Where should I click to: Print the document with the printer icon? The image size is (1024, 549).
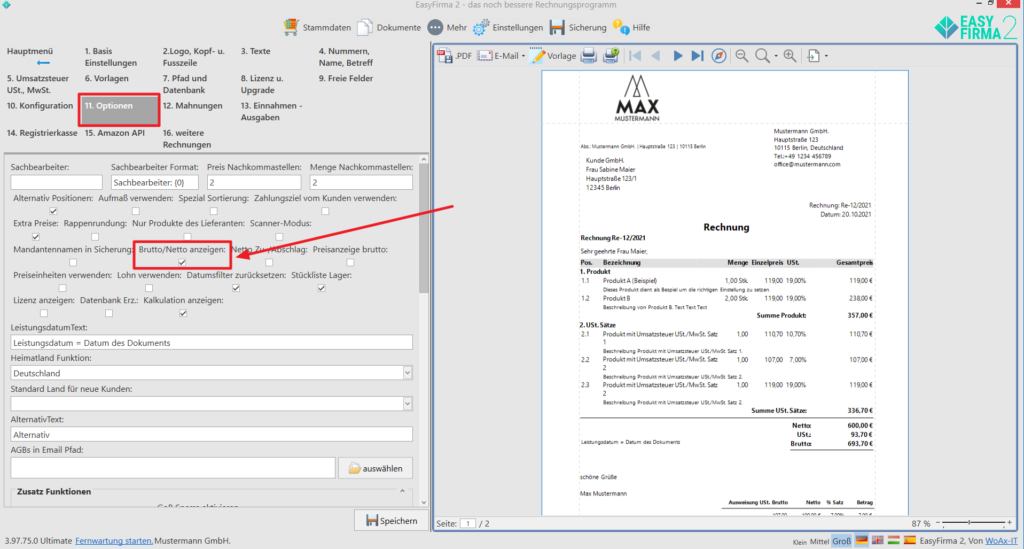point(588,56)
